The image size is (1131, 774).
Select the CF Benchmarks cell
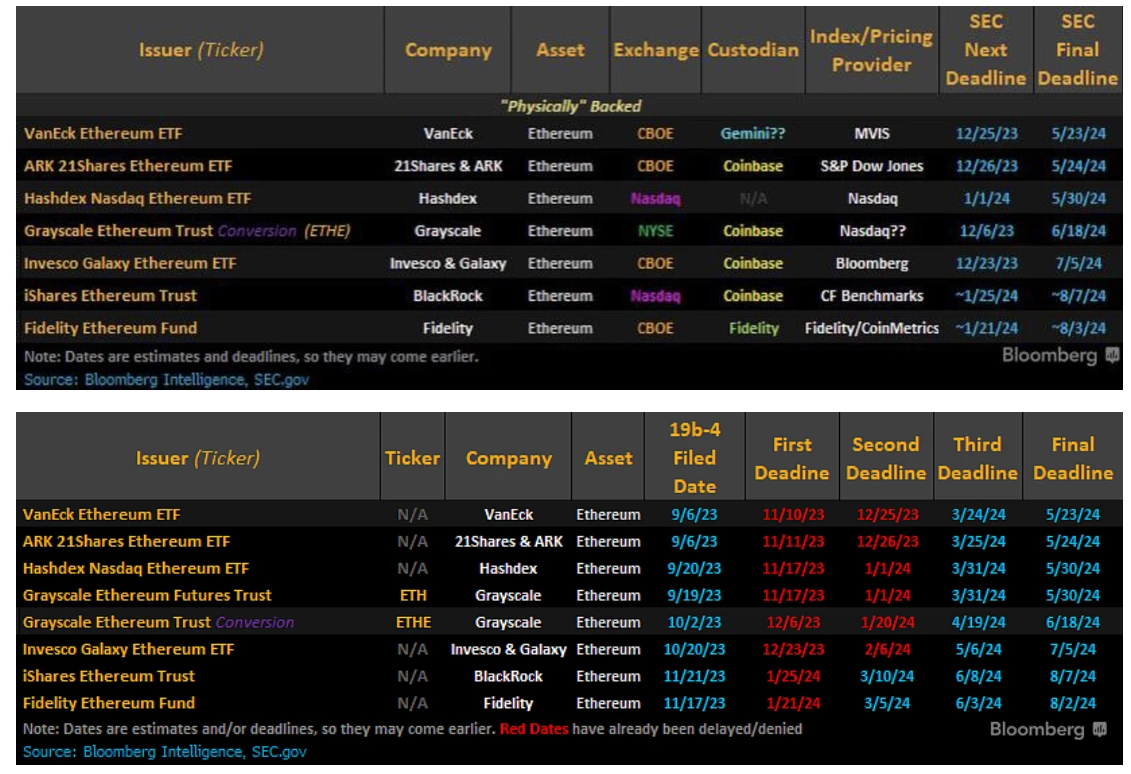pyautogui.click(x=871, y=296)
